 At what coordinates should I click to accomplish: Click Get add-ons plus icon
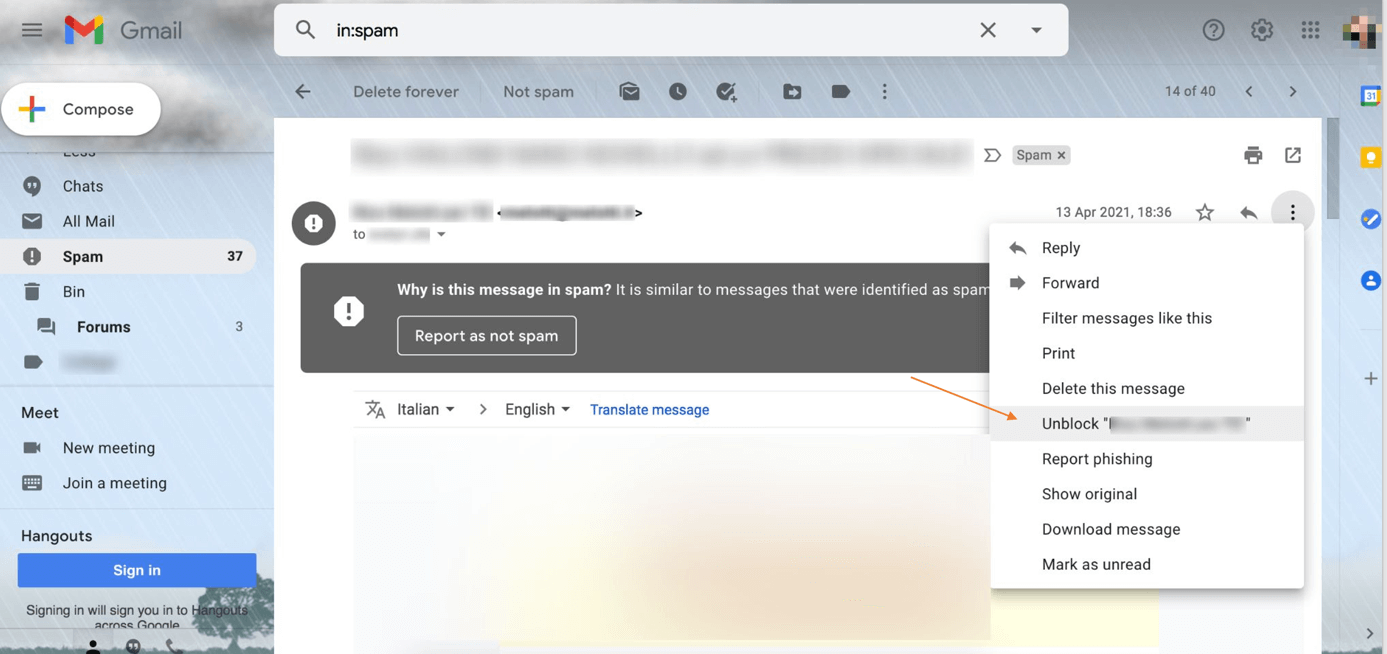click(x=1371, y=378)
